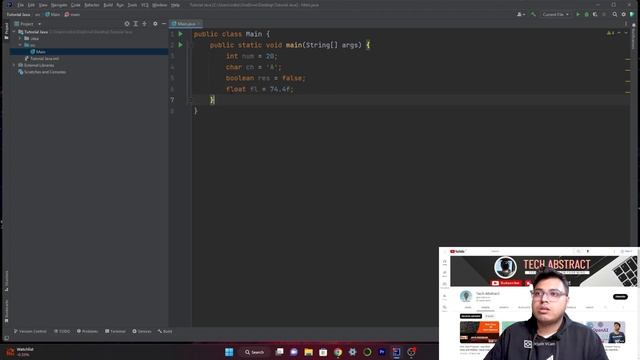Viewport: 640px width, 360px height.
Task: Open File Explorer from taskbar
Action: [309, 352]
